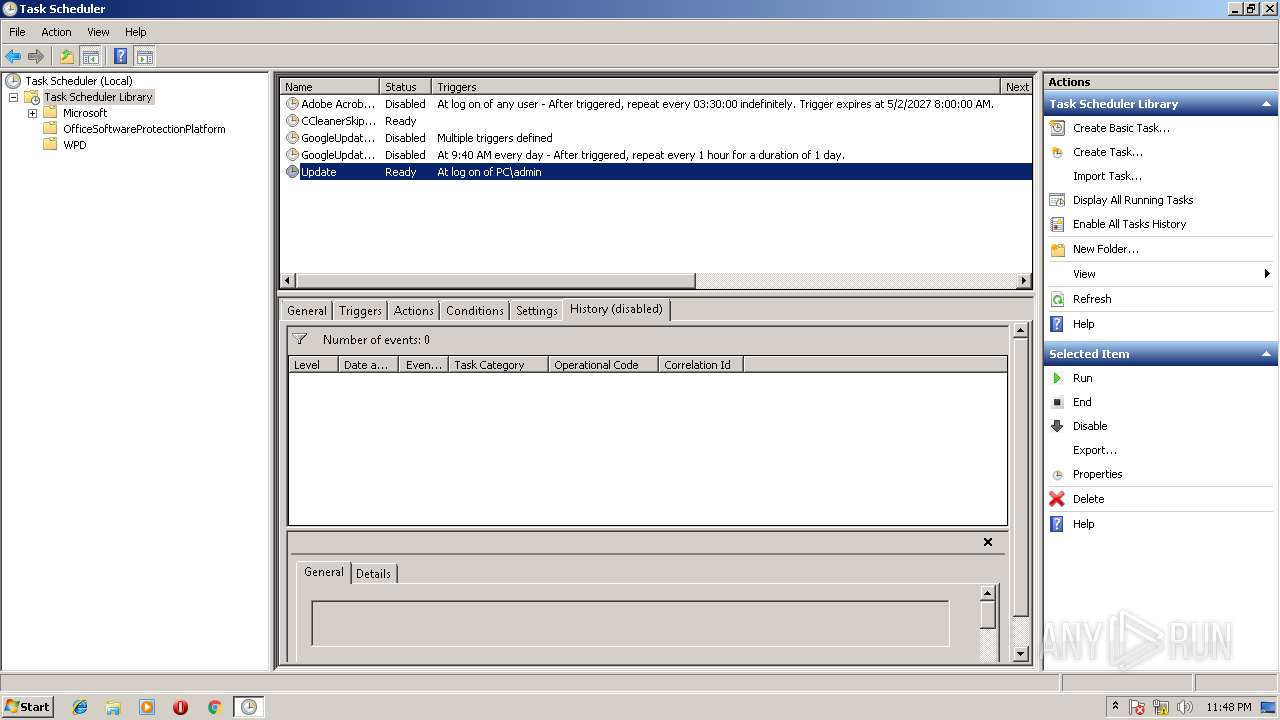
Task: Click the Forward arrow toolbar icon
Action: 36,57
